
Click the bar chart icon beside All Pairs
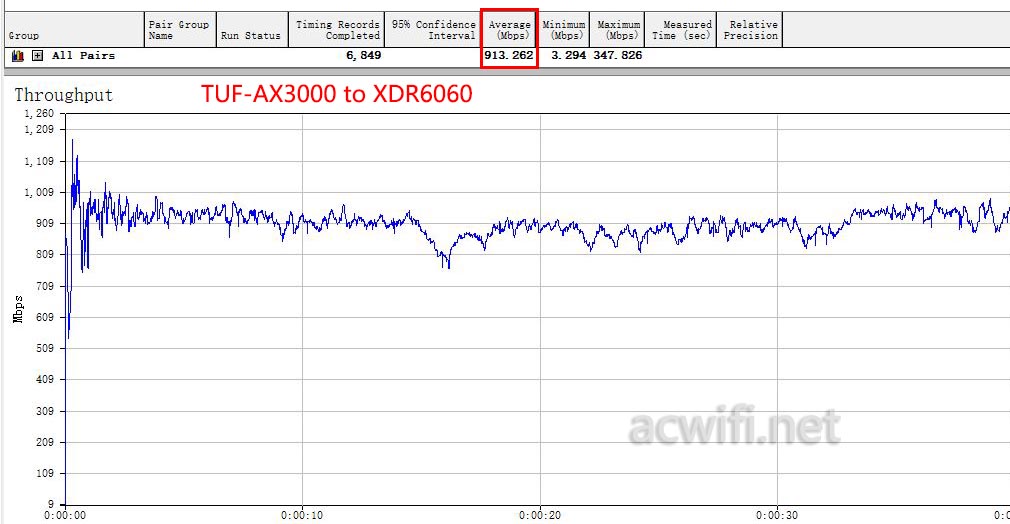click(x=18, y=56)
